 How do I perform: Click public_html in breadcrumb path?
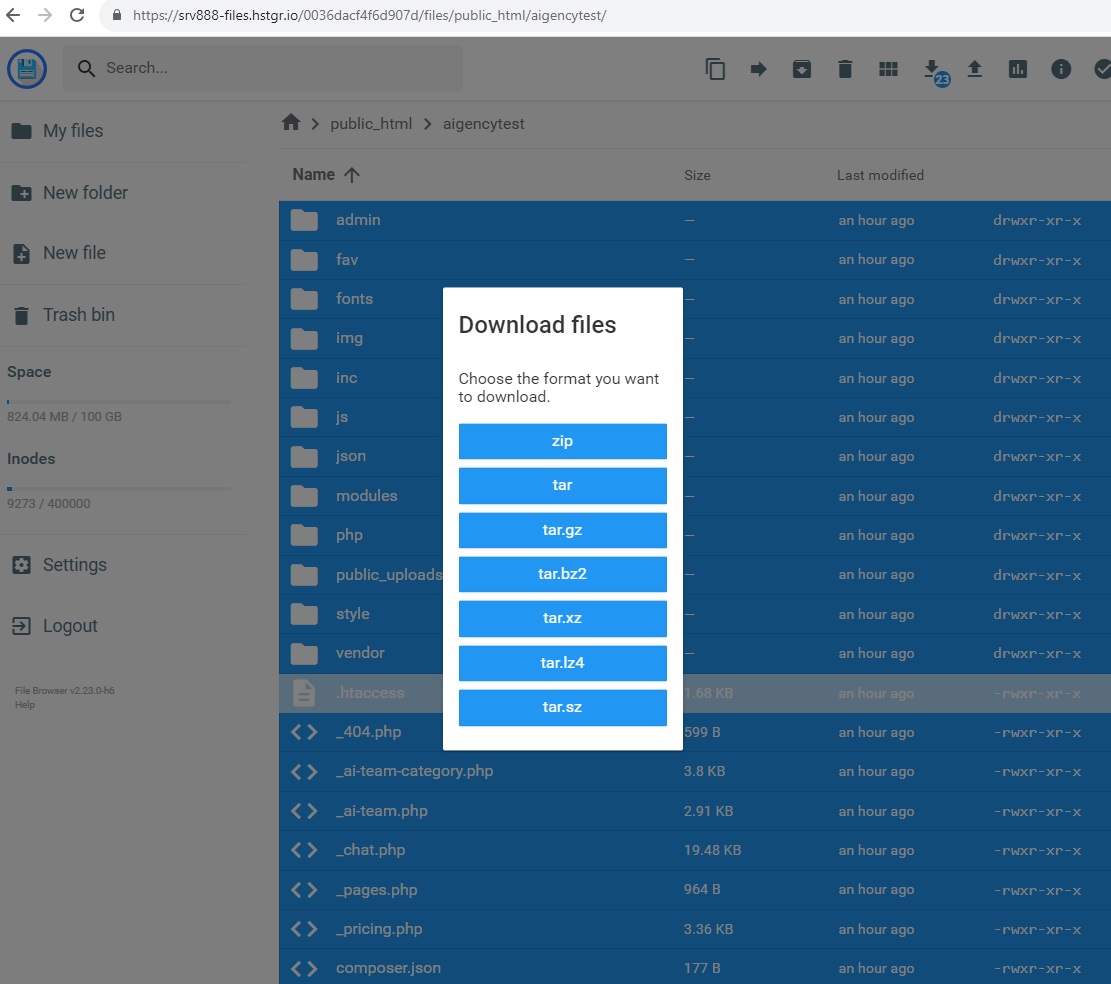[370, 124]
